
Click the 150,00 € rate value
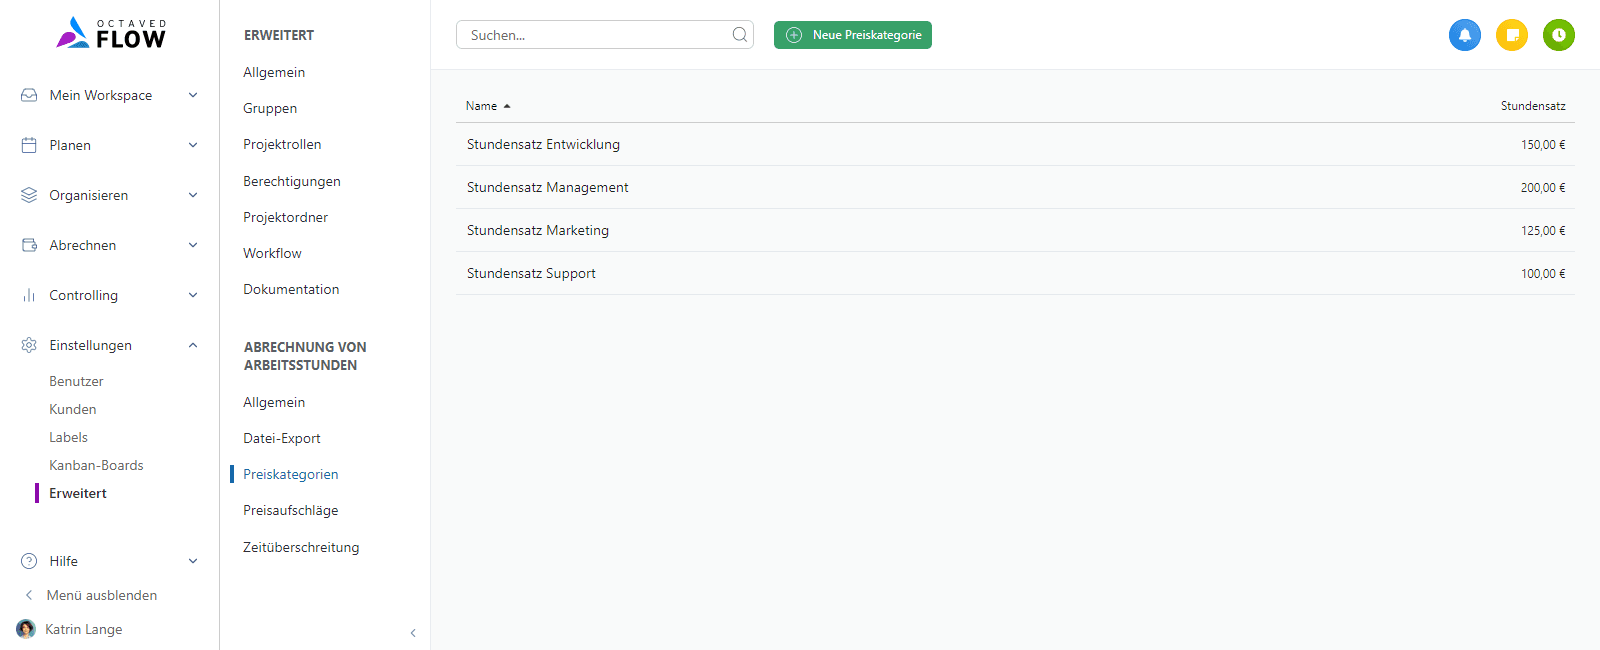coord(1543,145)
